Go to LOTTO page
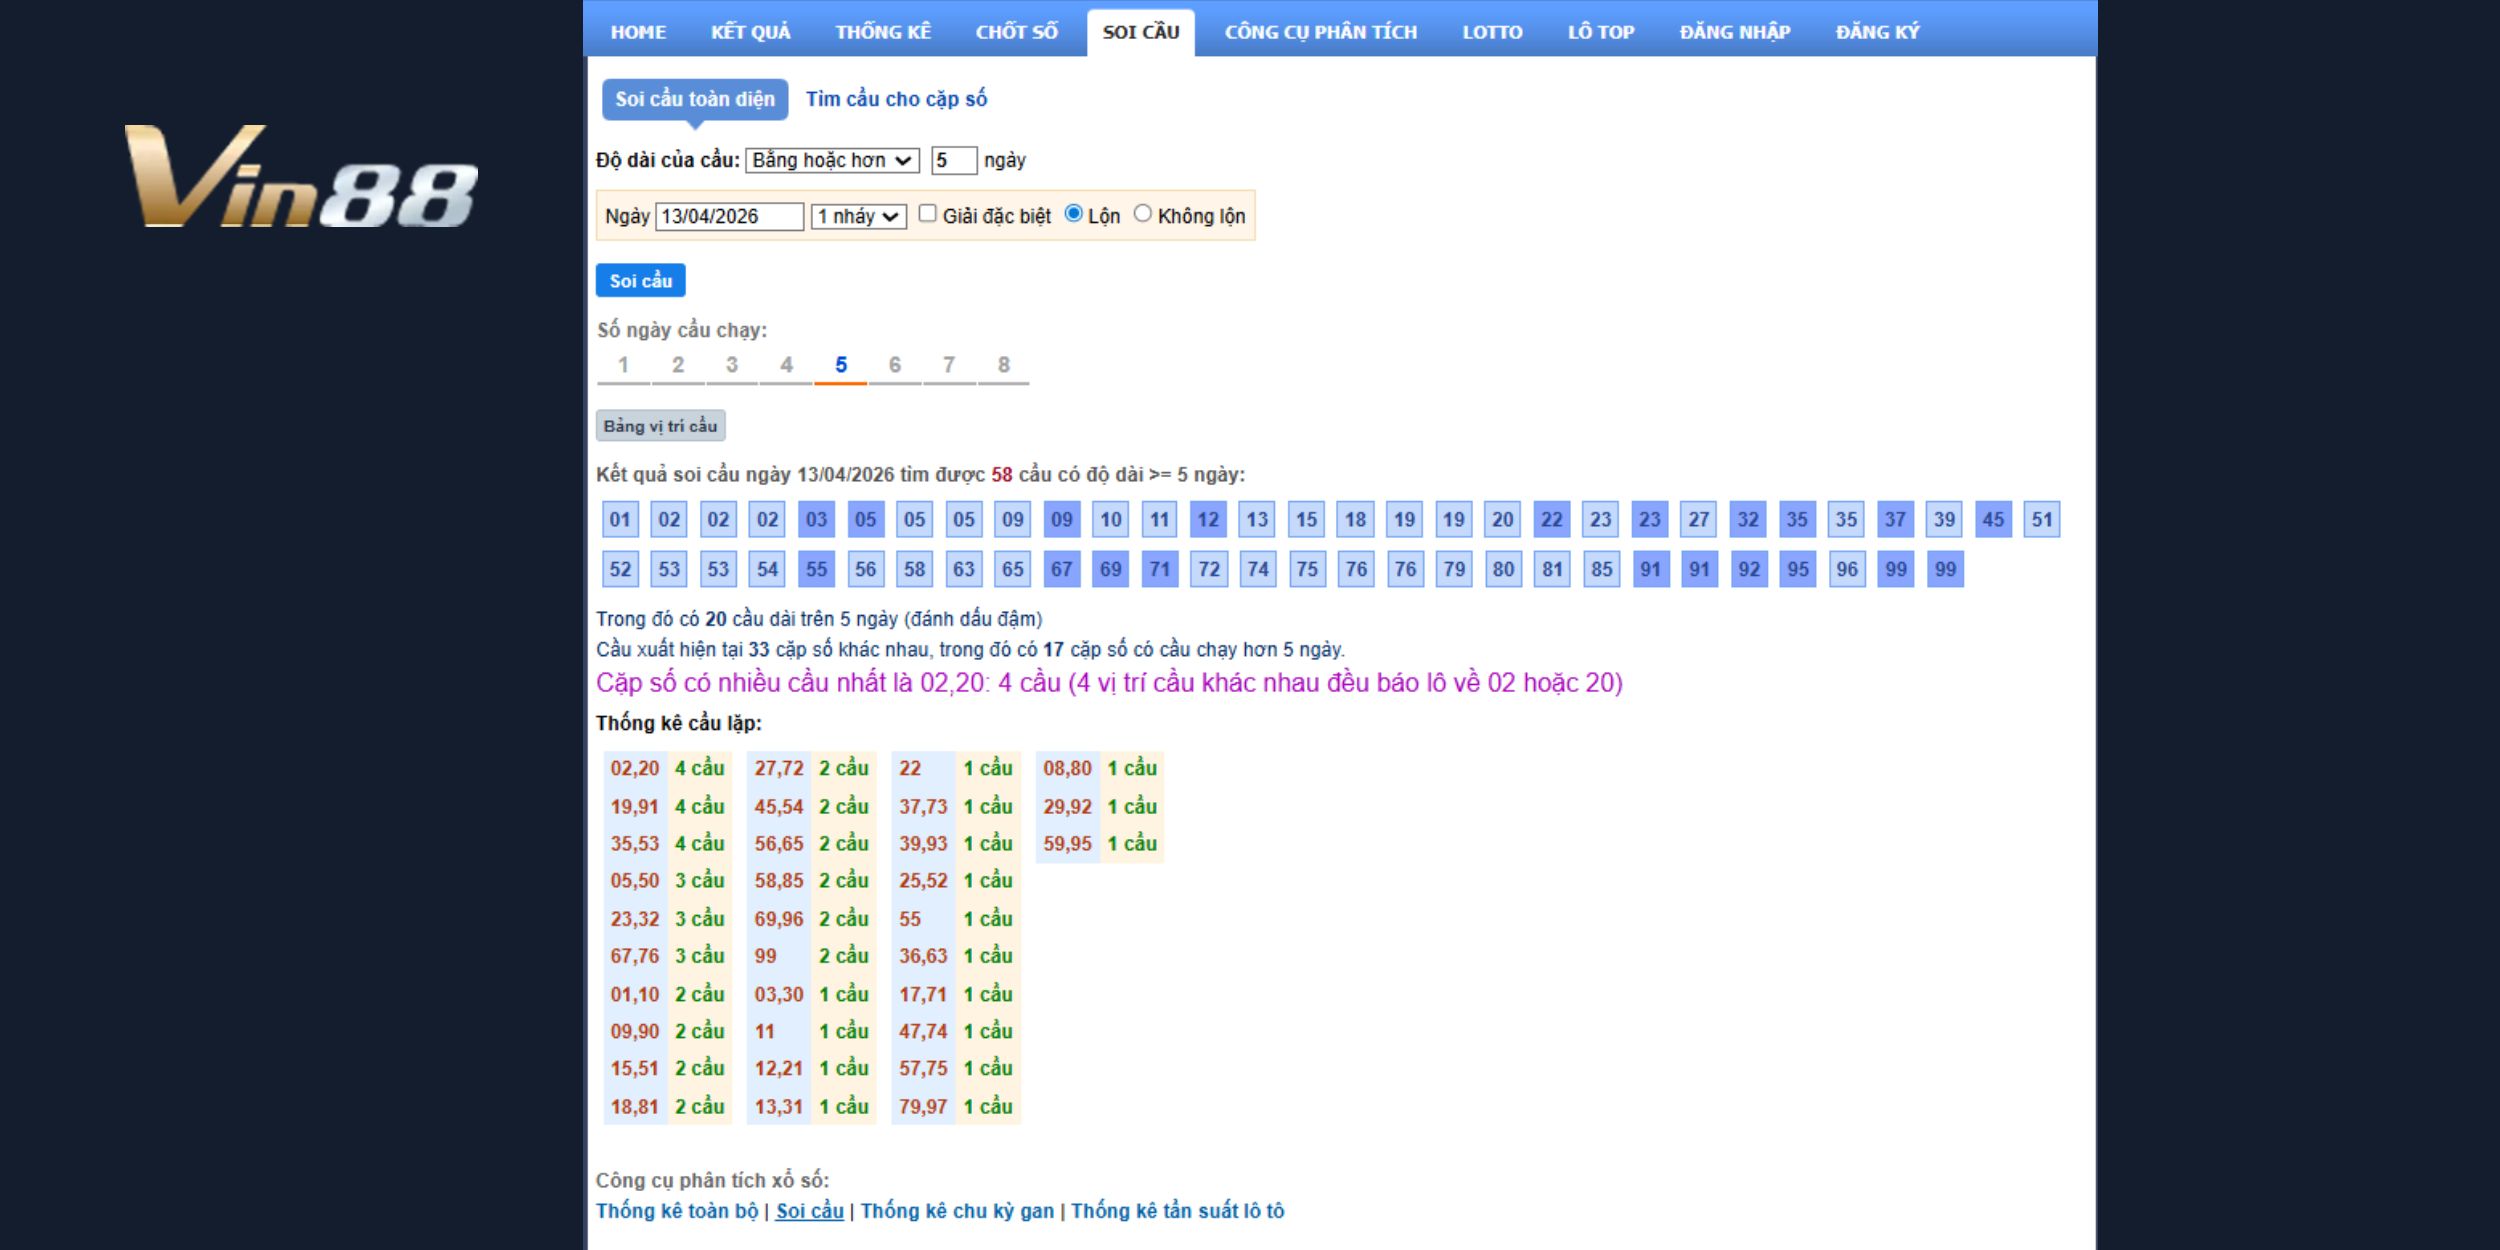The height and width of the screenshot is (1250, 2500). click(1492, 32)
